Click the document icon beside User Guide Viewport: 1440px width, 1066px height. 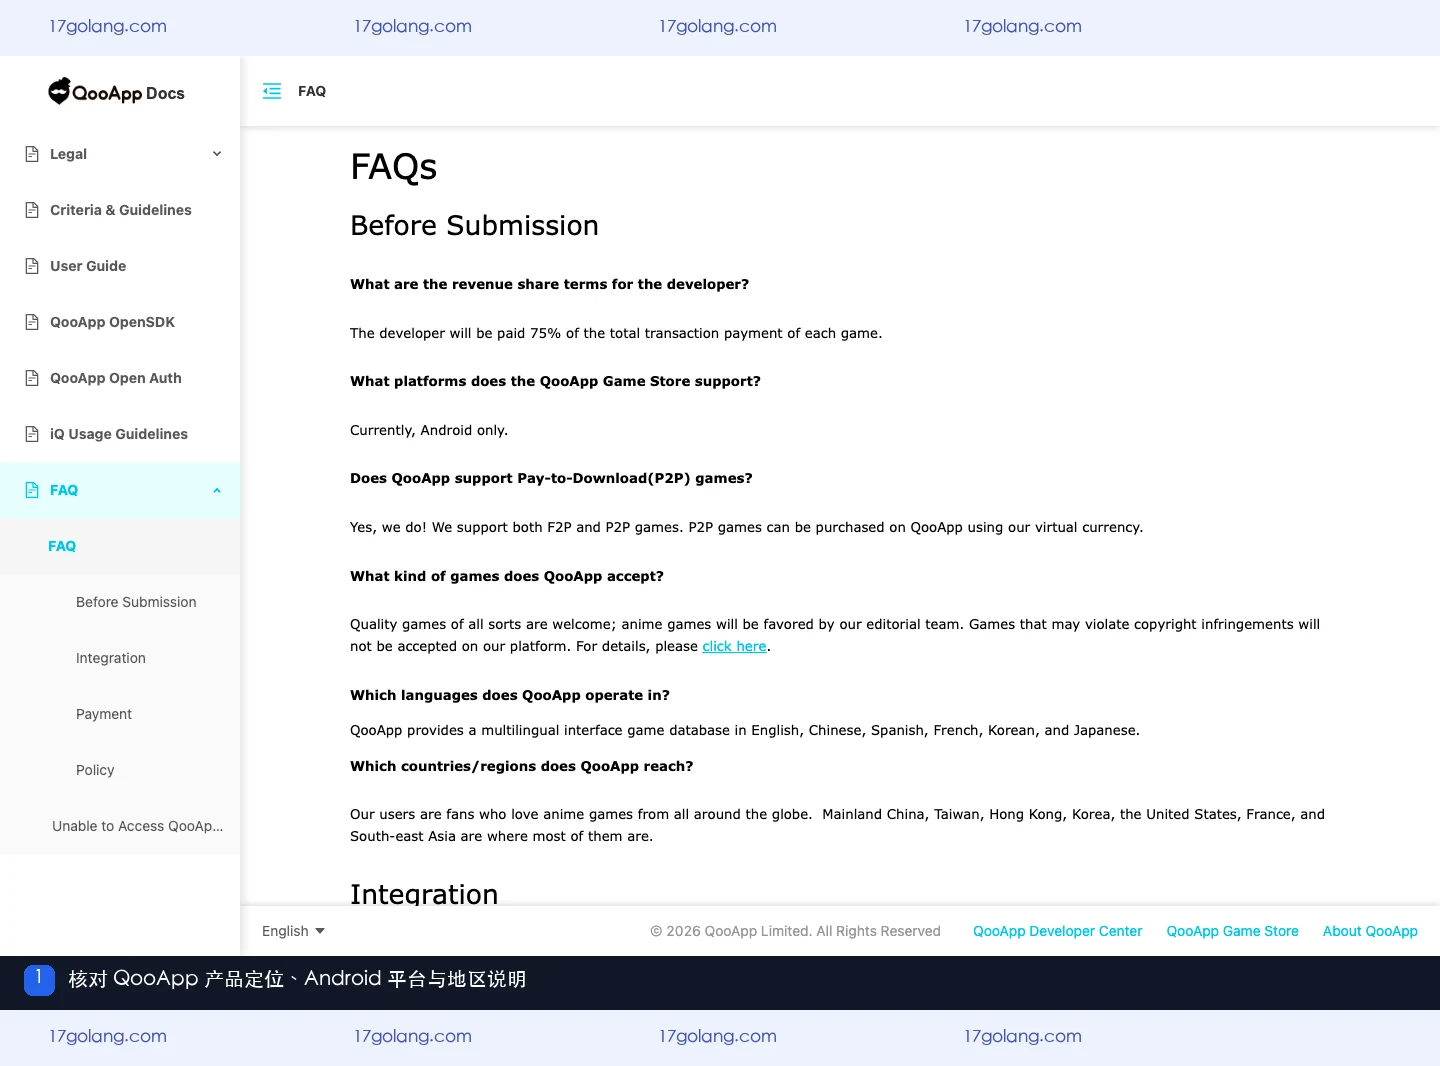32,266
